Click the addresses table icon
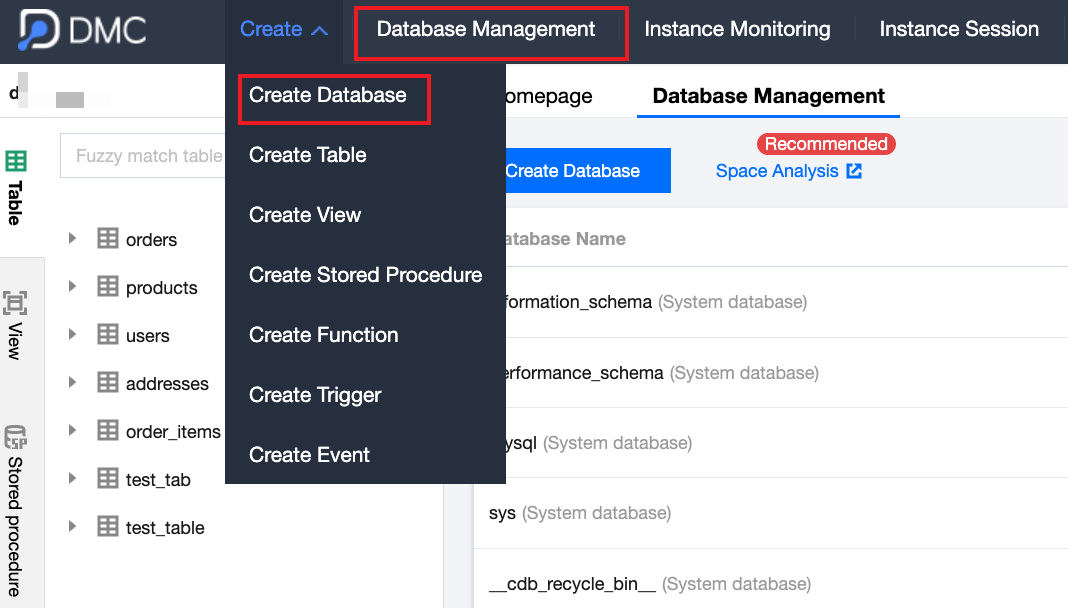Screen dimensions: 1068x608 tap(107, 383)
